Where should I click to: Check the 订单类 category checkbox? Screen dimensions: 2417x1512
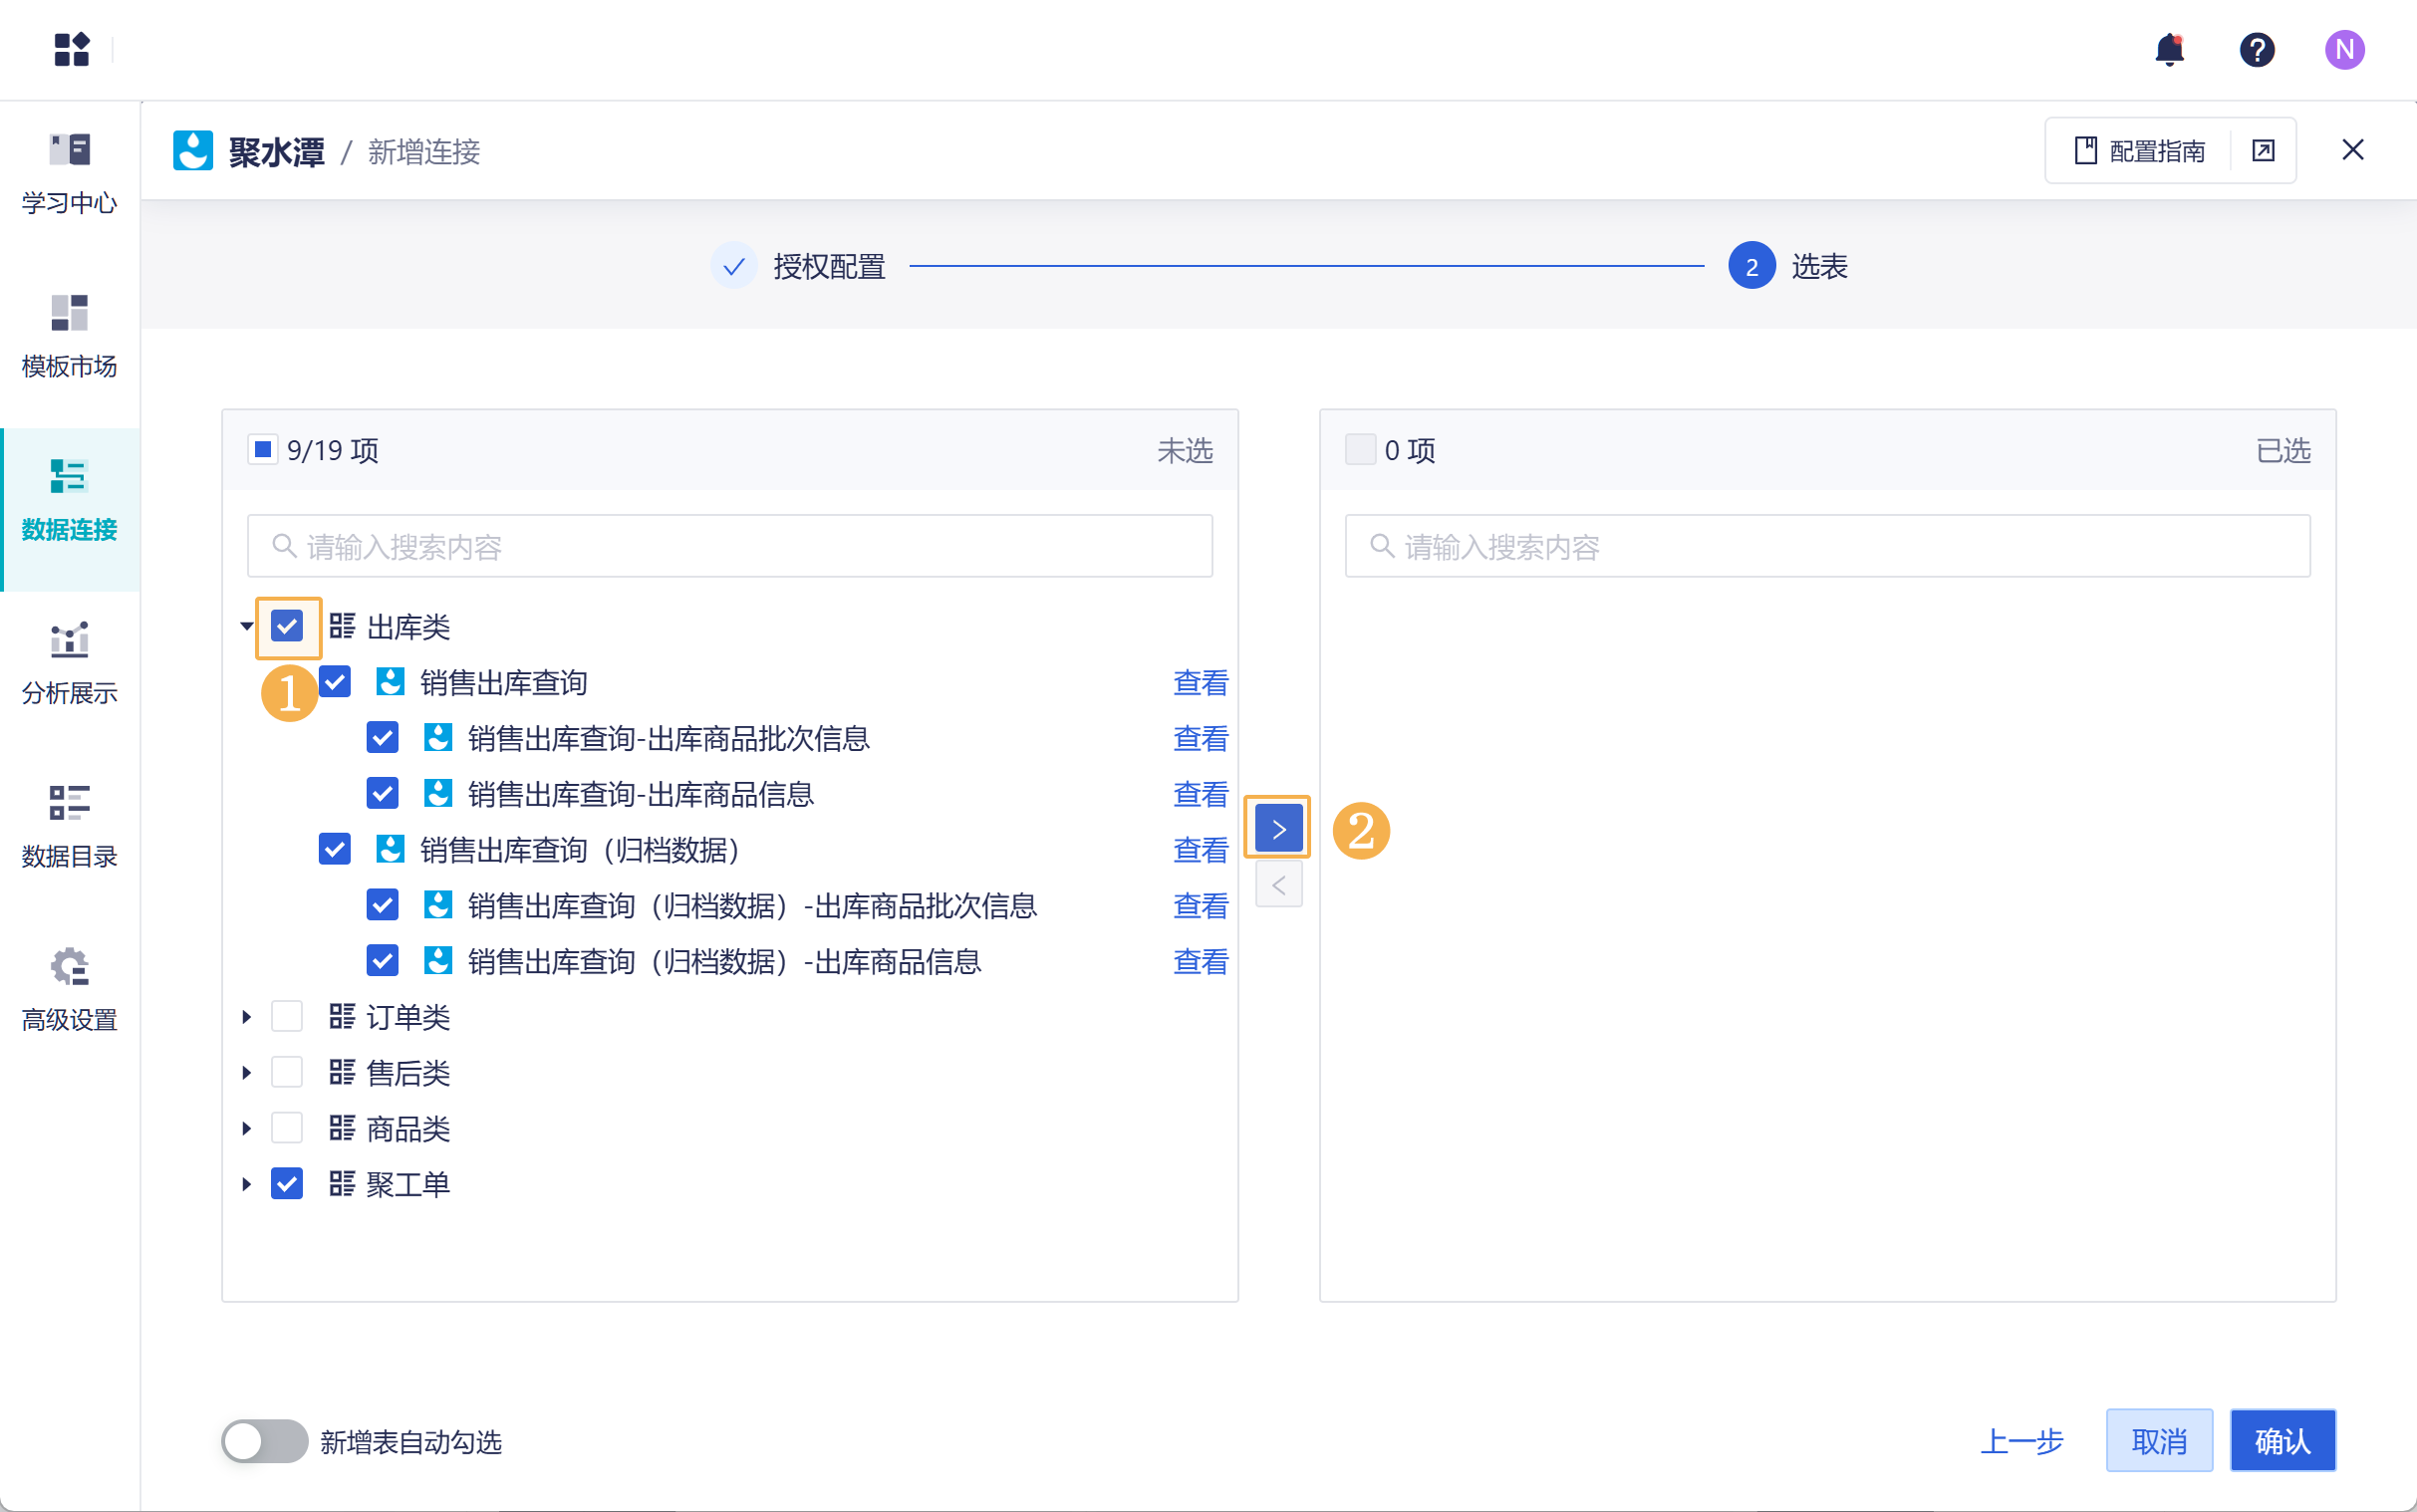point(287,1017)
